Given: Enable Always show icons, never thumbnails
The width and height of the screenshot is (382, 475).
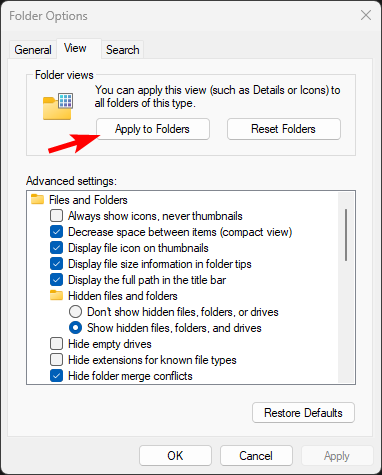Looking at the screenshot, I should tap(56, 216).
